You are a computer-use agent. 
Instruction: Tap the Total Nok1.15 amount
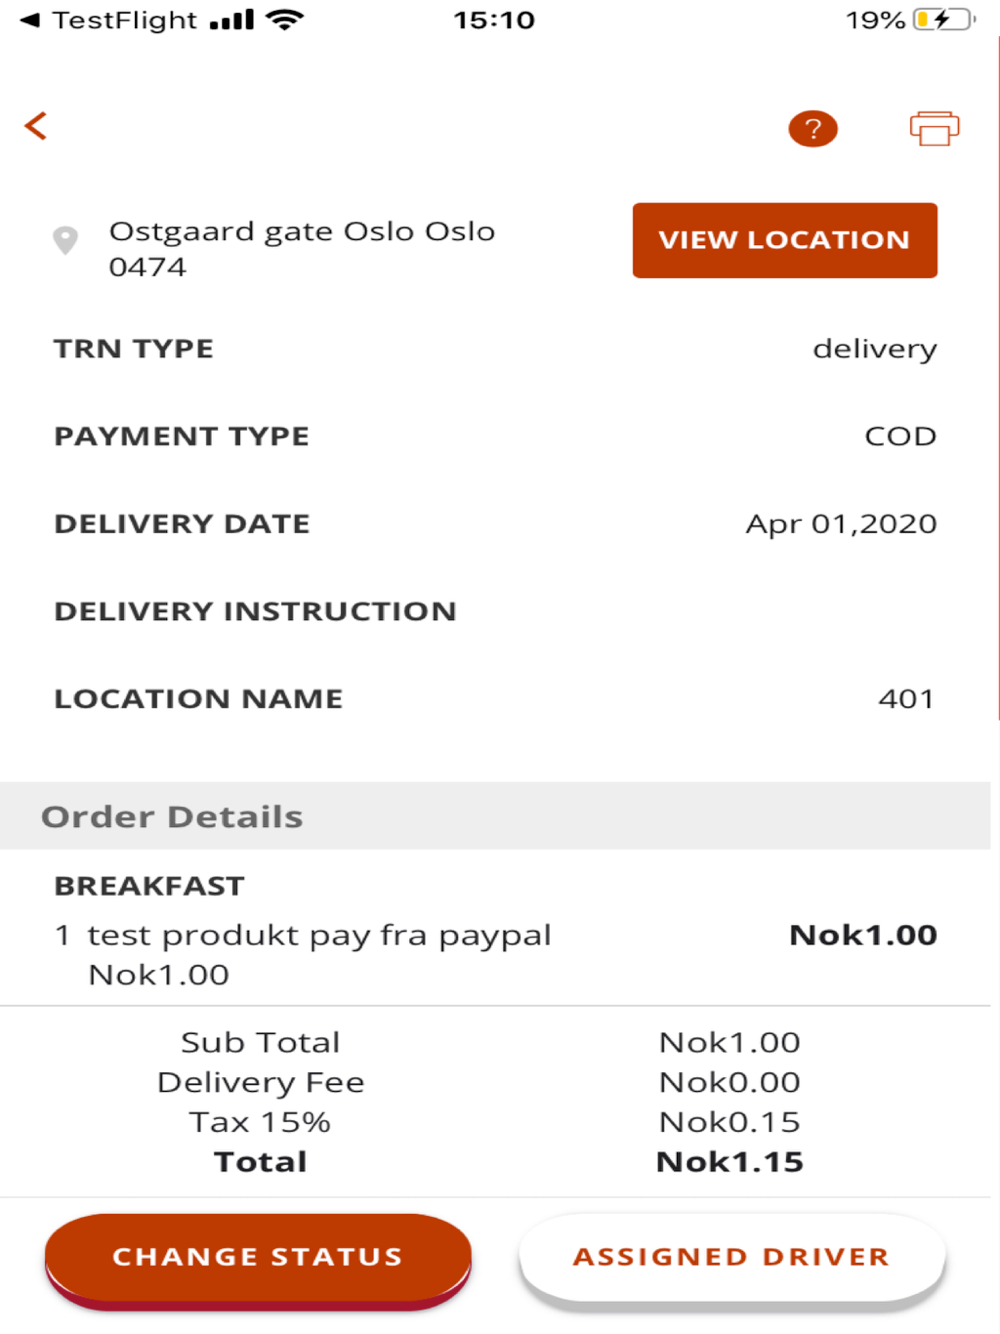click(x=729, y=1162)
